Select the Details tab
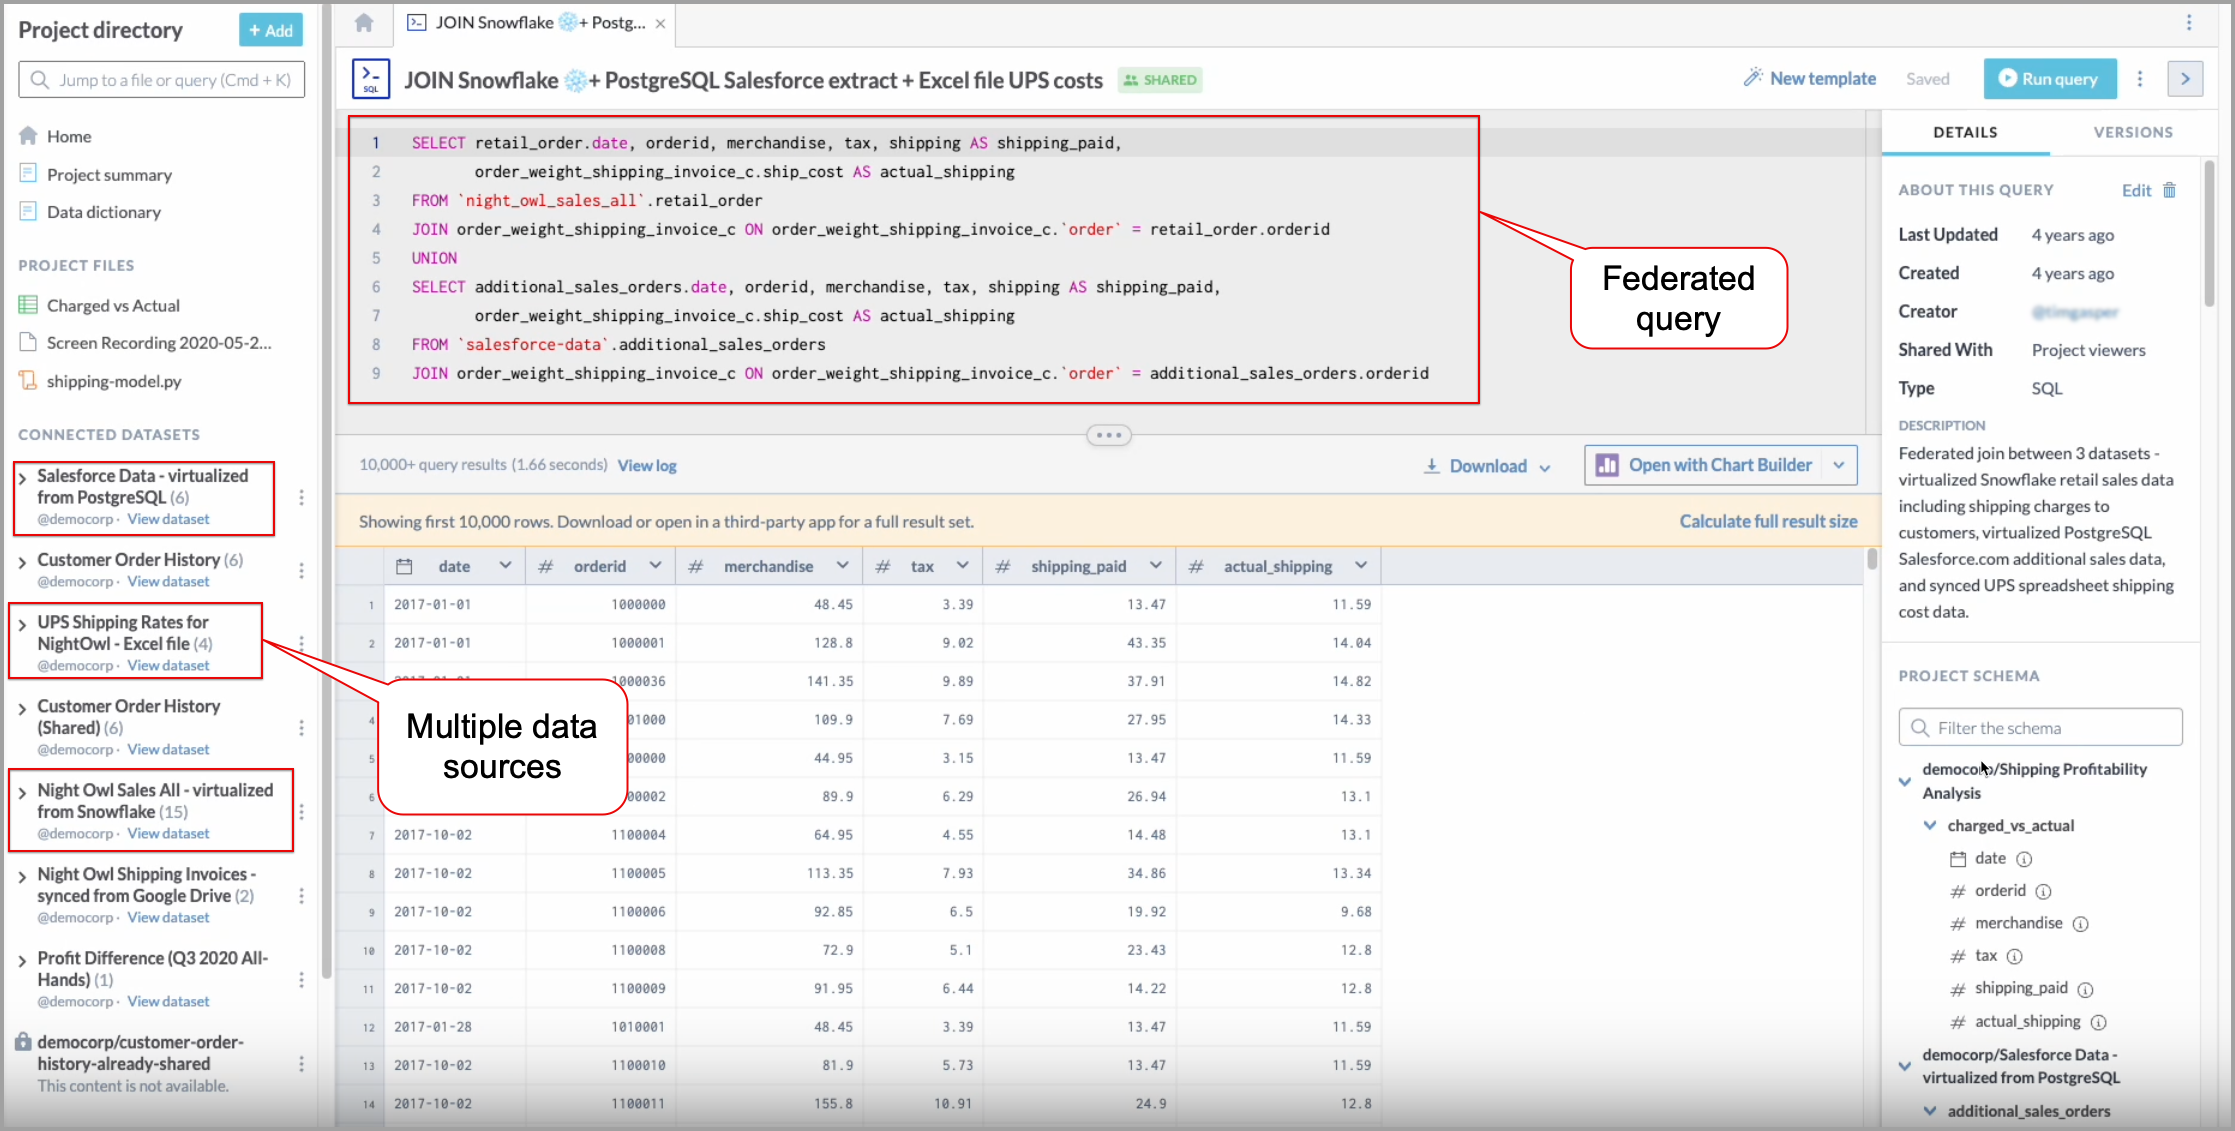 point(1965,132)
